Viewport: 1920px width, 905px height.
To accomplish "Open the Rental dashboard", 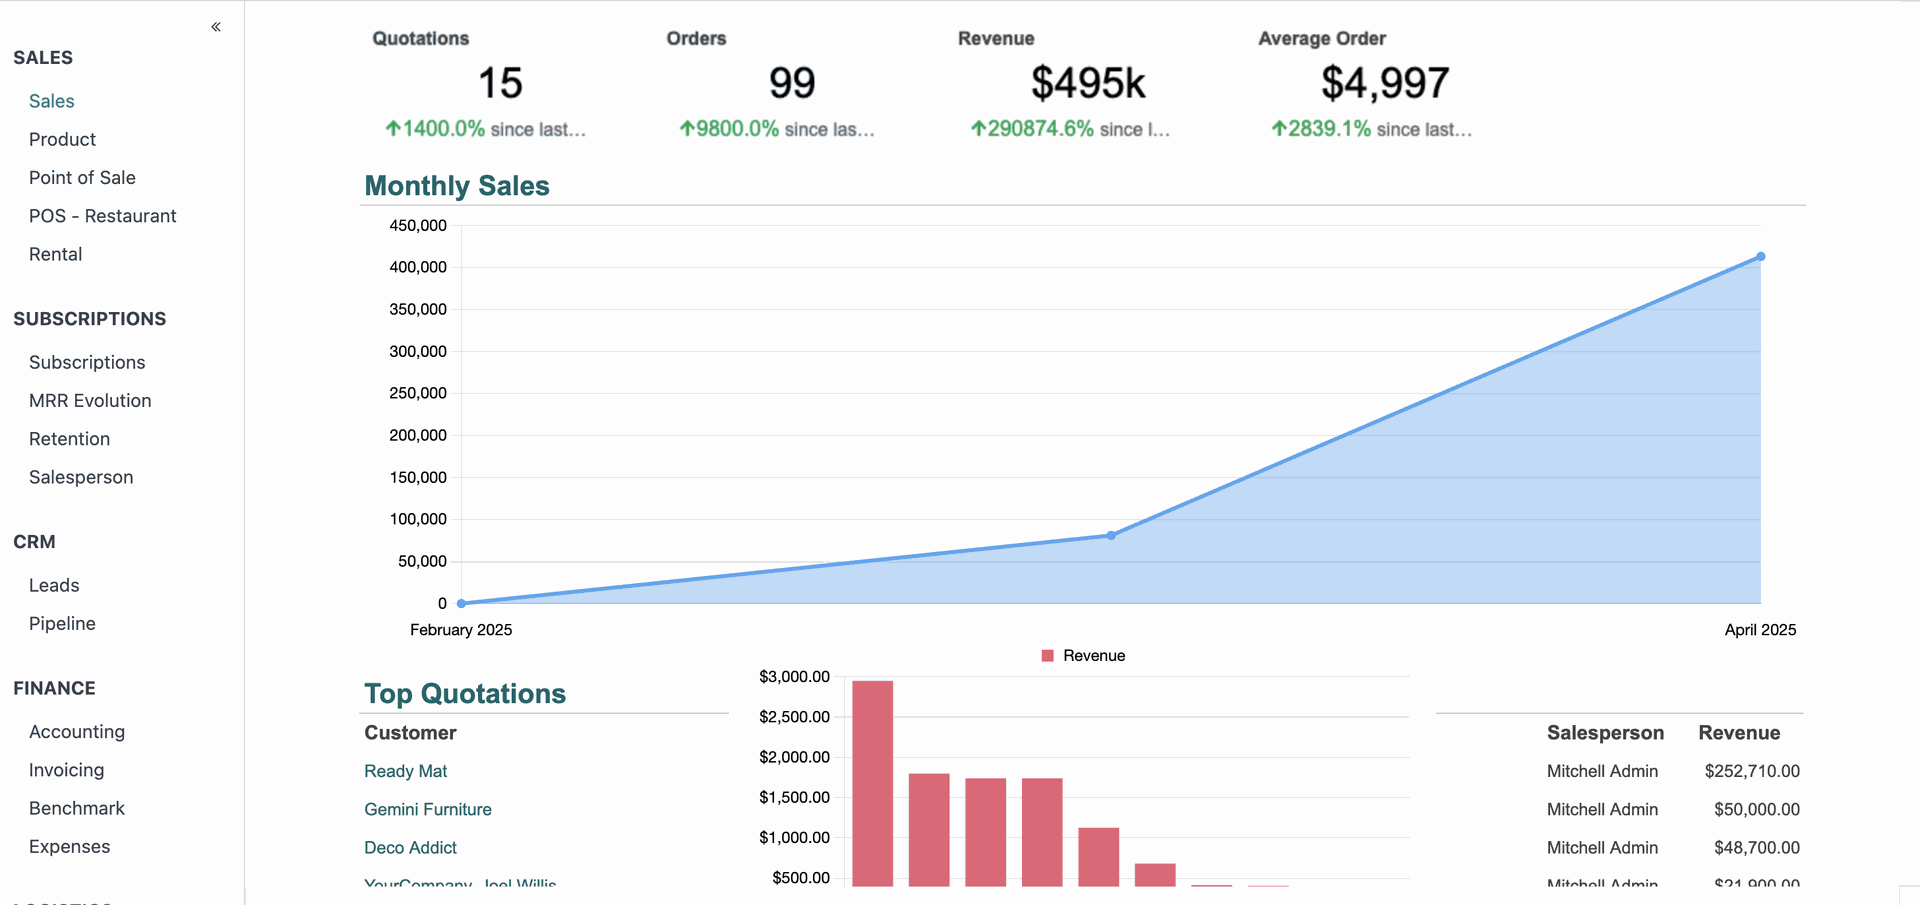I will coord(55,254).
